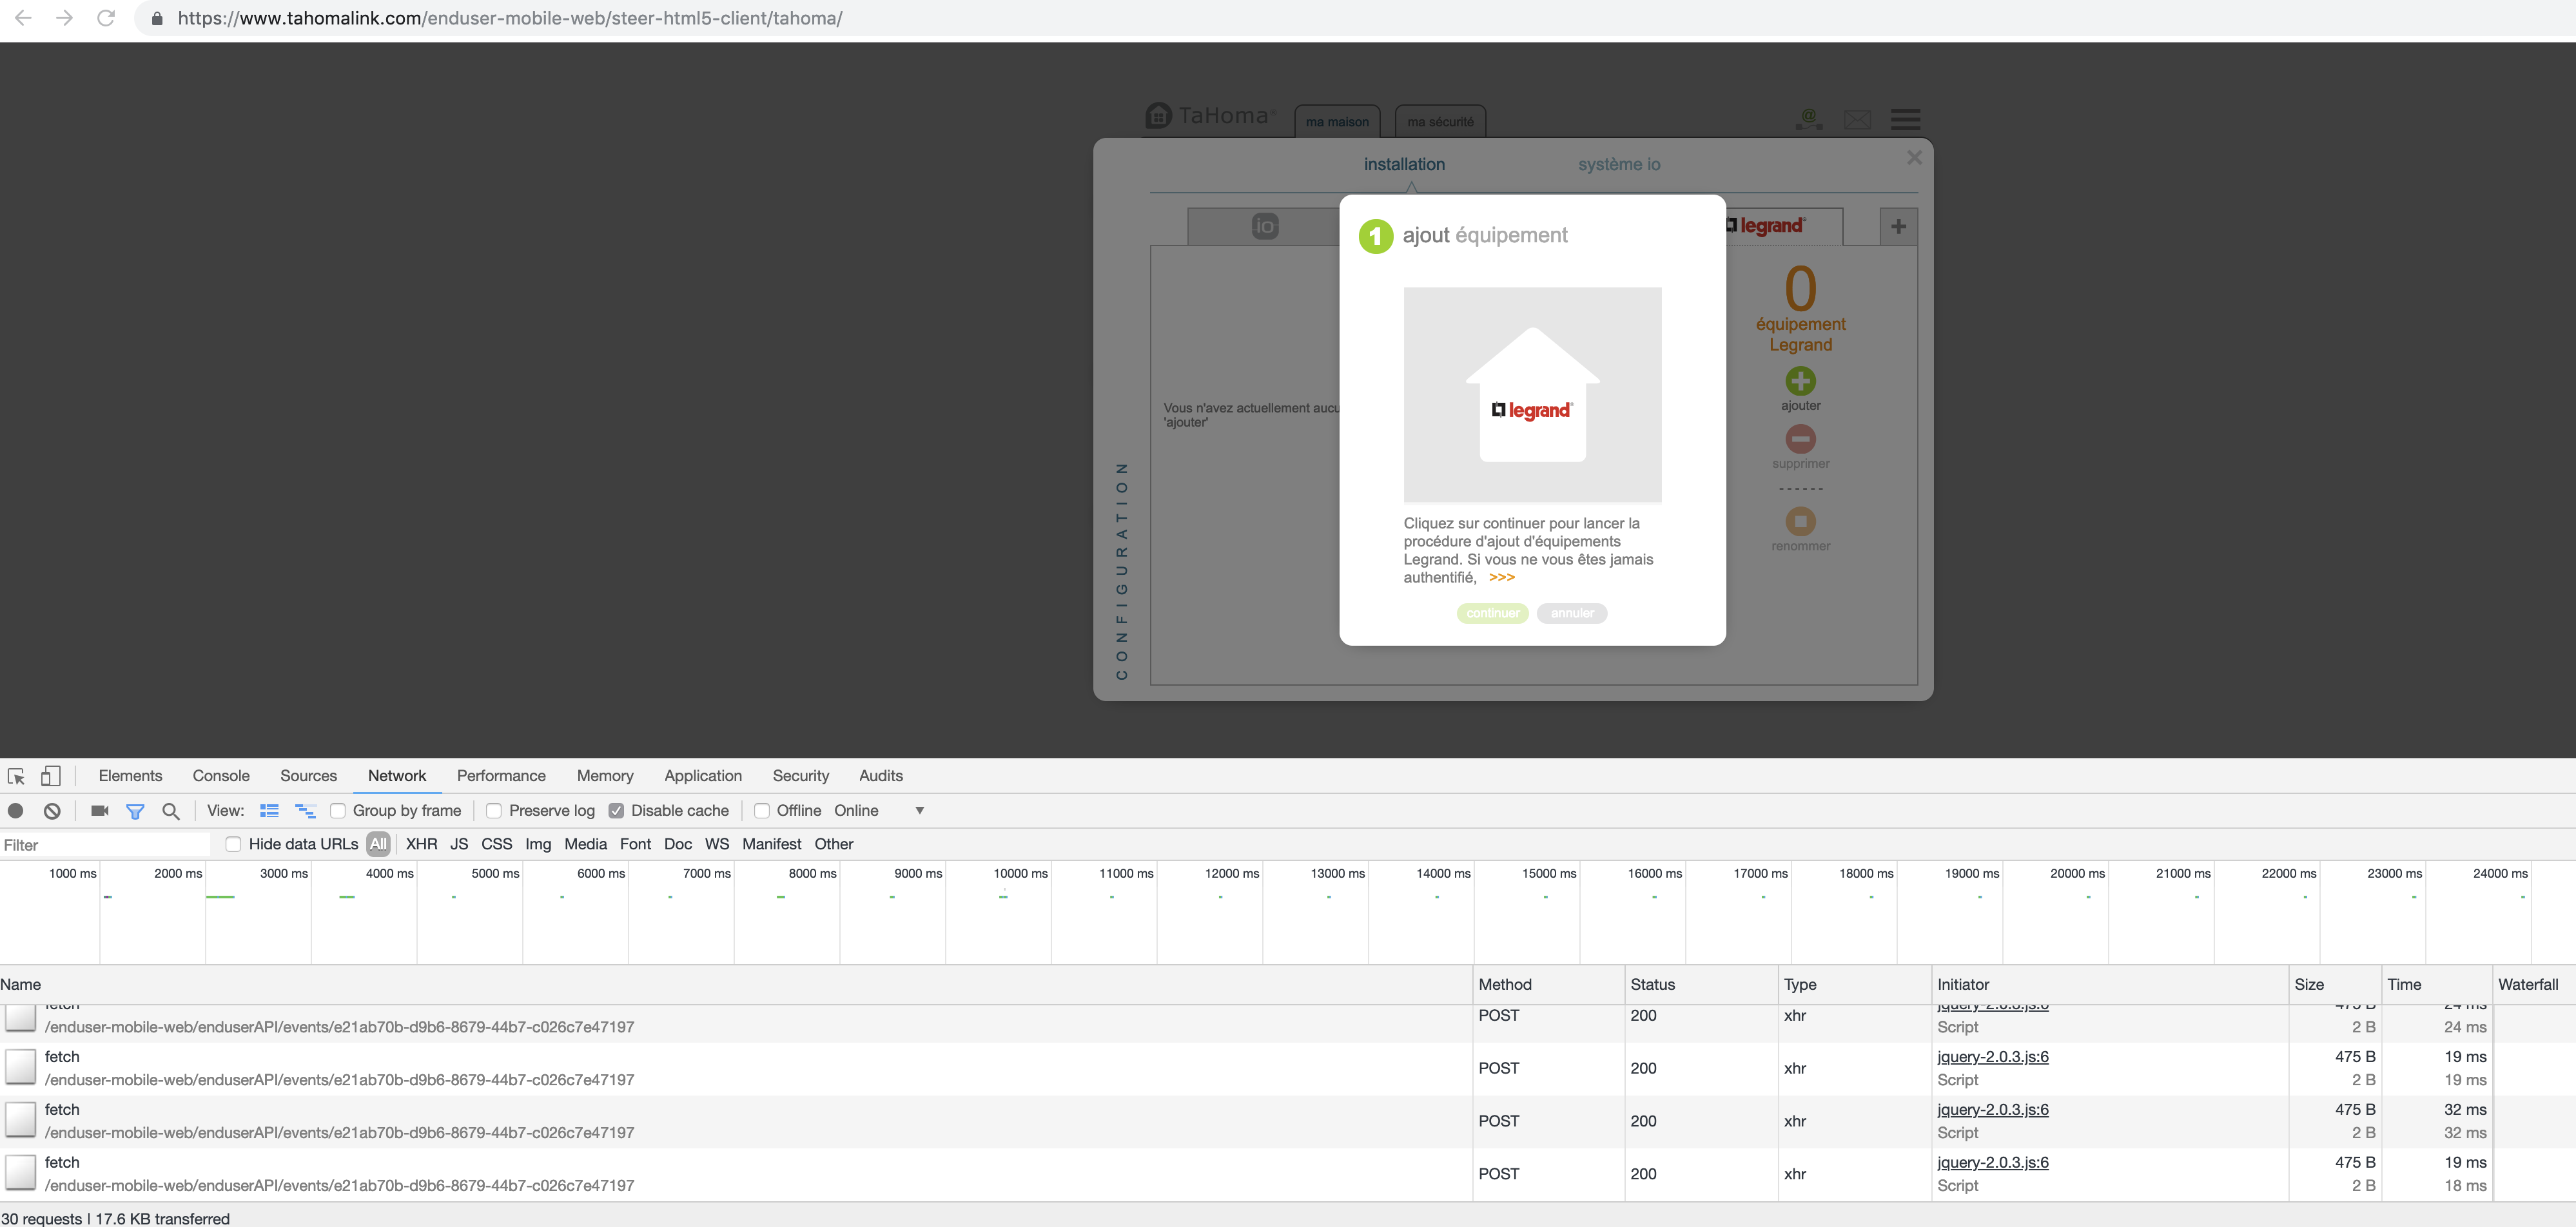The width and height of the screenshot is (2576, 1227).
Task: Uncheck the Disable cache checkbox
Action: 616,811
